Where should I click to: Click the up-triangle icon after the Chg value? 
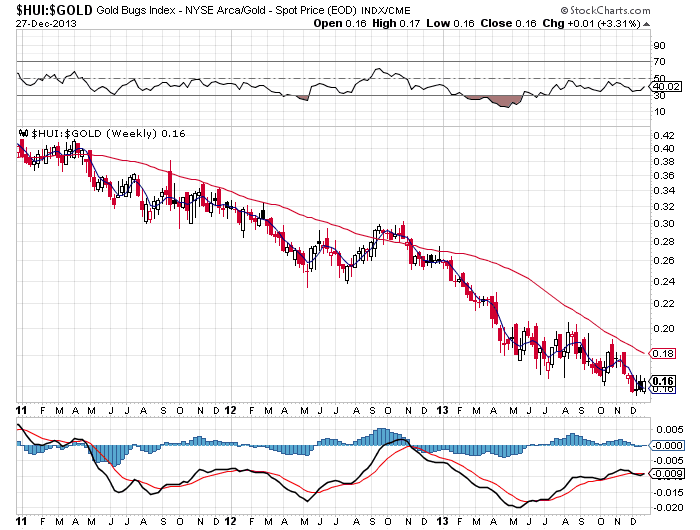[x=646, y=24]
